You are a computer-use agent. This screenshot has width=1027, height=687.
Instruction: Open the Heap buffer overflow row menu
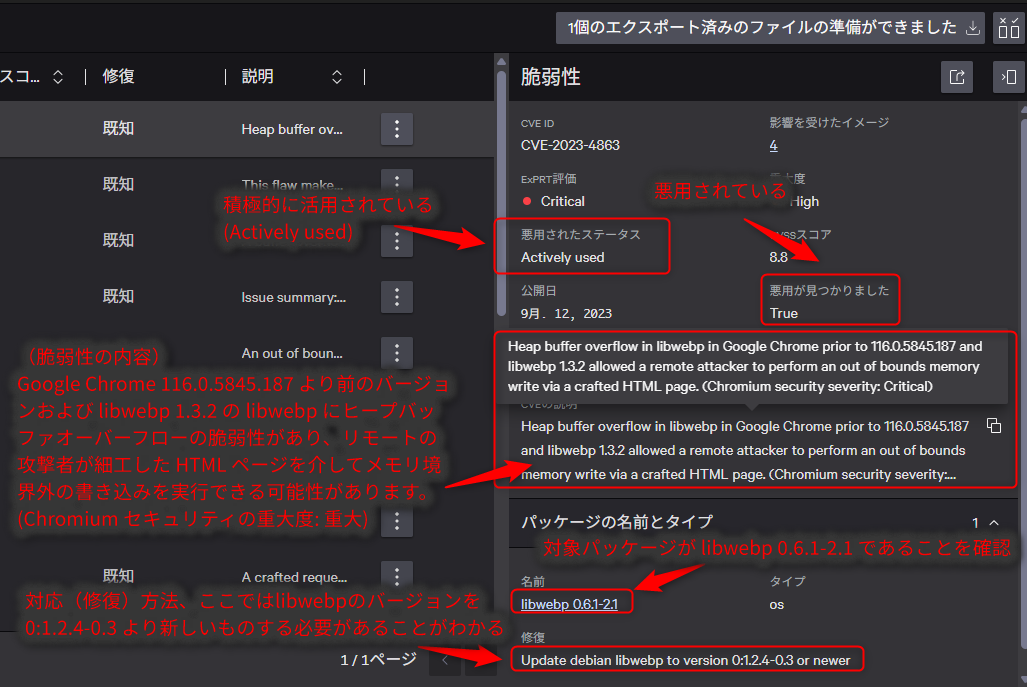click(x=396, y=129)
